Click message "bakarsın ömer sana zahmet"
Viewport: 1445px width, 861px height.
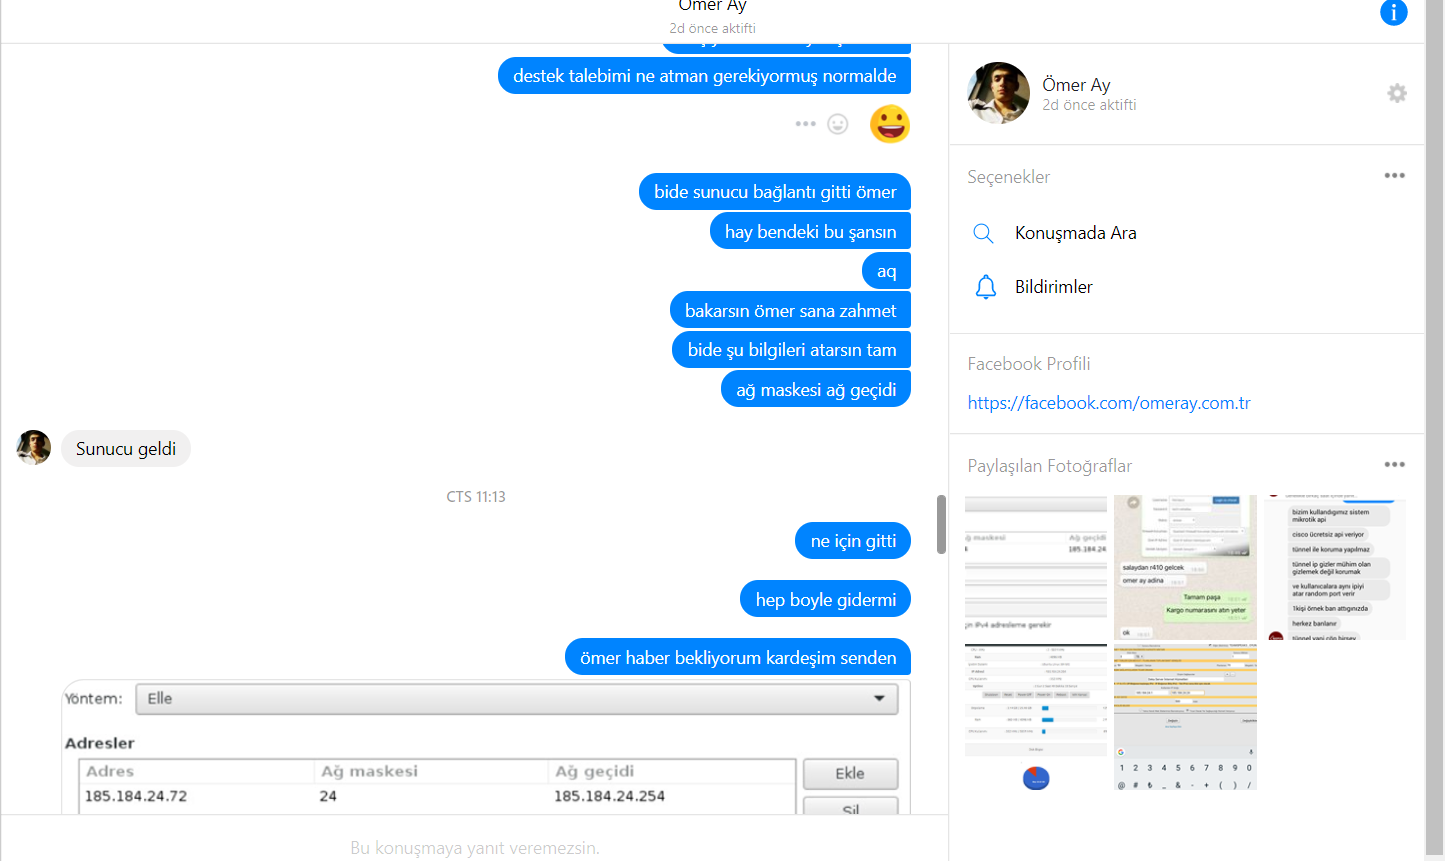pos(790,311)
